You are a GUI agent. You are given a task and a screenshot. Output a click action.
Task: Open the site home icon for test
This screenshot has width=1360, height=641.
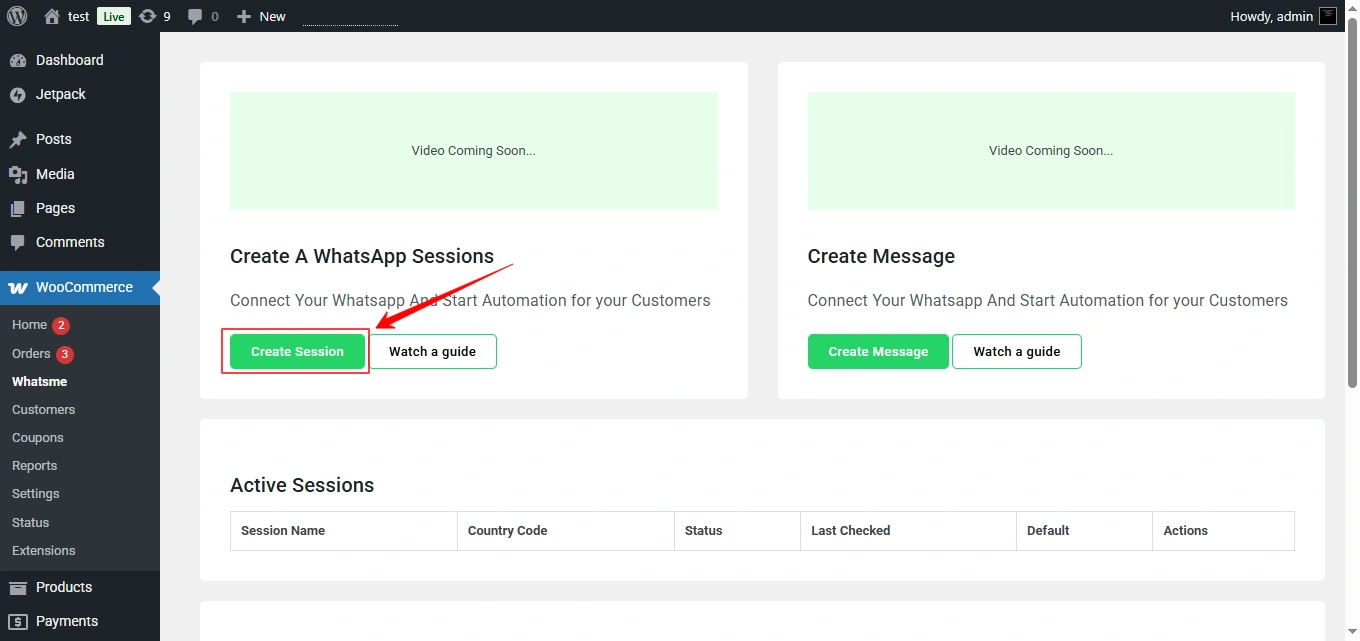[x=52, y=16]
